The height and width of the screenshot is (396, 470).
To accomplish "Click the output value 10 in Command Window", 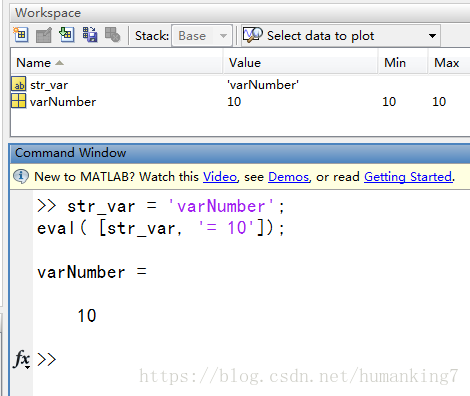I will pyautogui.click(x=87, y=315).
